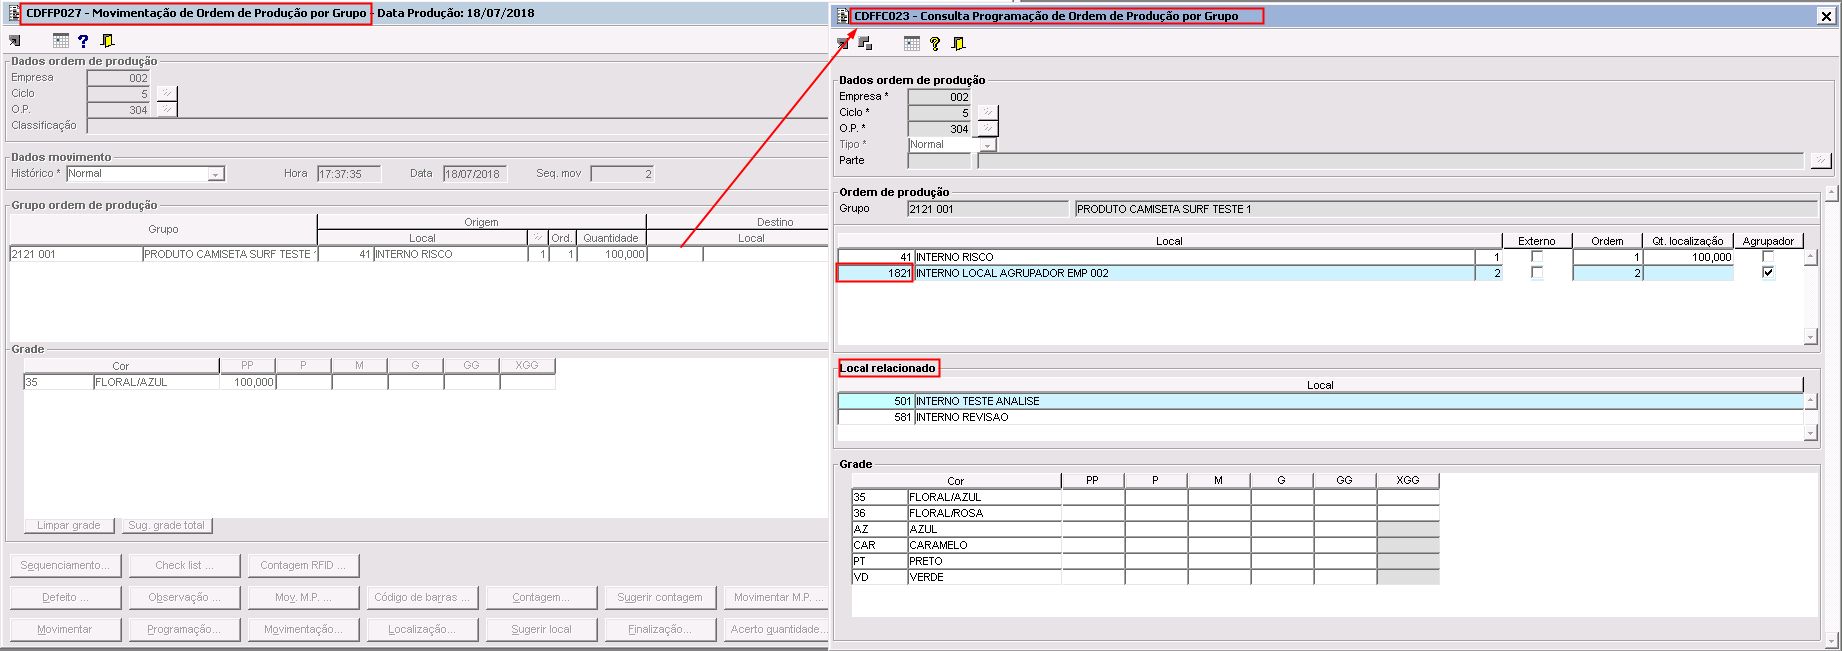Toggle Externo checkbox for INTERNO RISCO row
This screenshot has height=651, width=1842.
click(1537, 257)
